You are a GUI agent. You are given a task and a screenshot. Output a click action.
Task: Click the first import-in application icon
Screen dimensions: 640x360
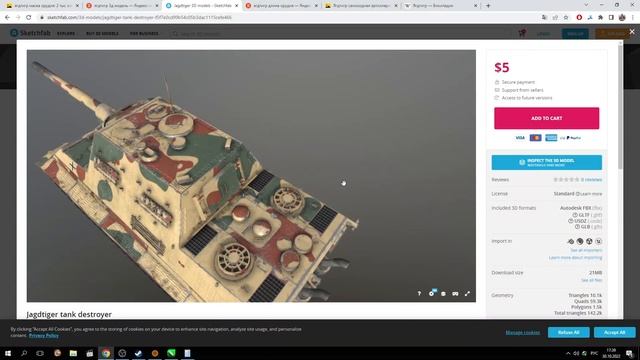point(571,241)
